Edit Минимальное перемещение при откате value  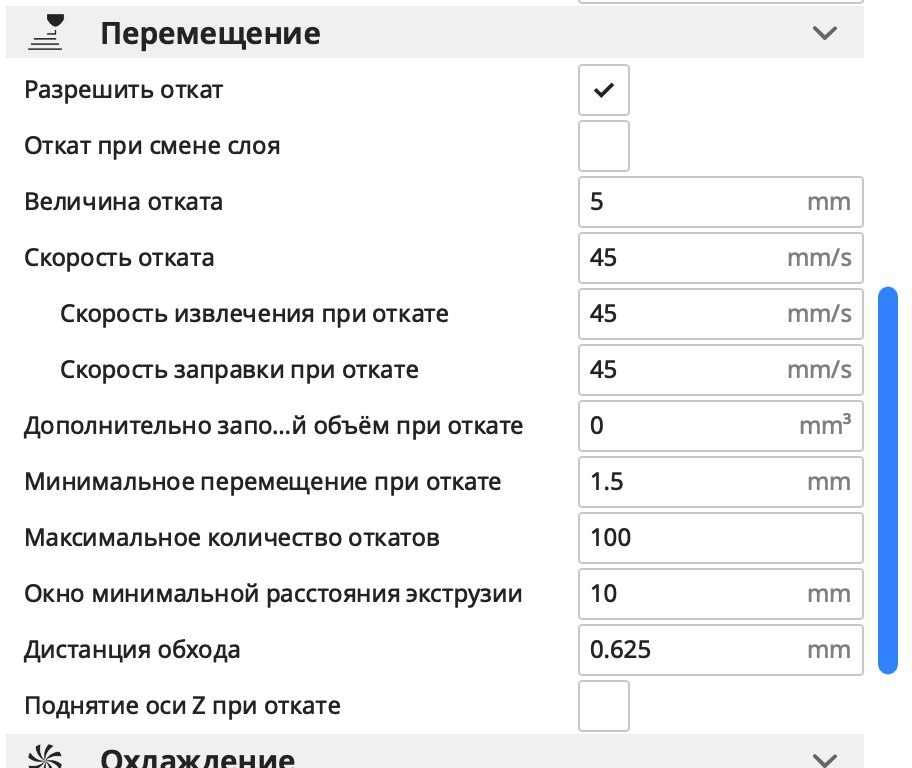721,482
